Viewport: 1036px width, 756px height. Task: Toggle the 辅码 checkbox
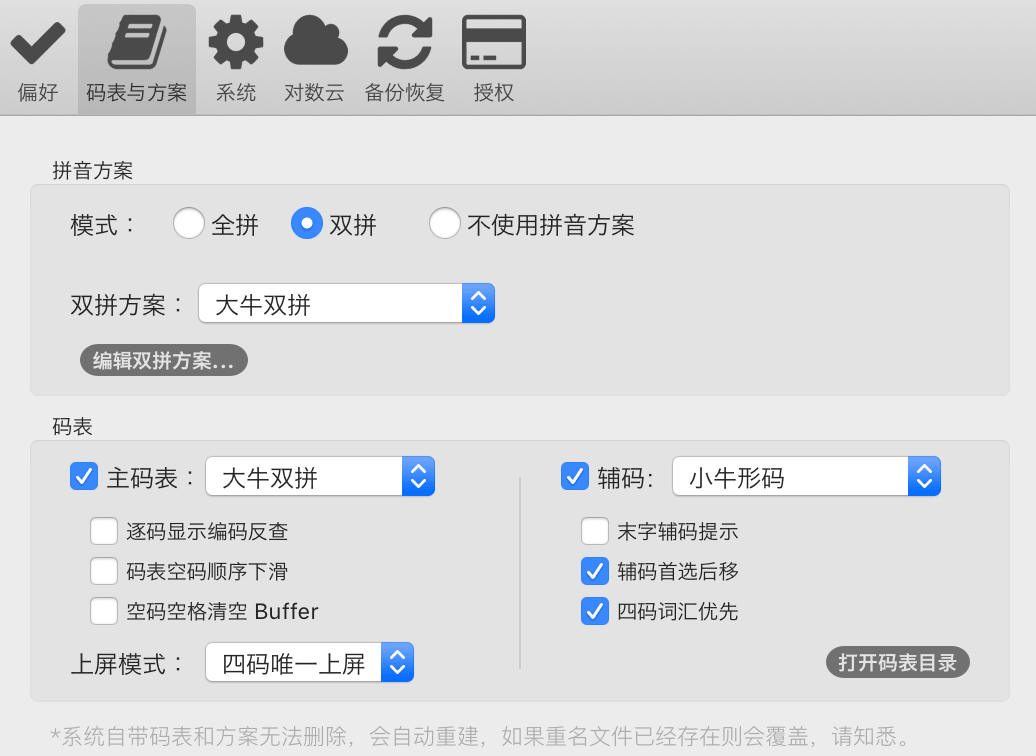(575, 476)
